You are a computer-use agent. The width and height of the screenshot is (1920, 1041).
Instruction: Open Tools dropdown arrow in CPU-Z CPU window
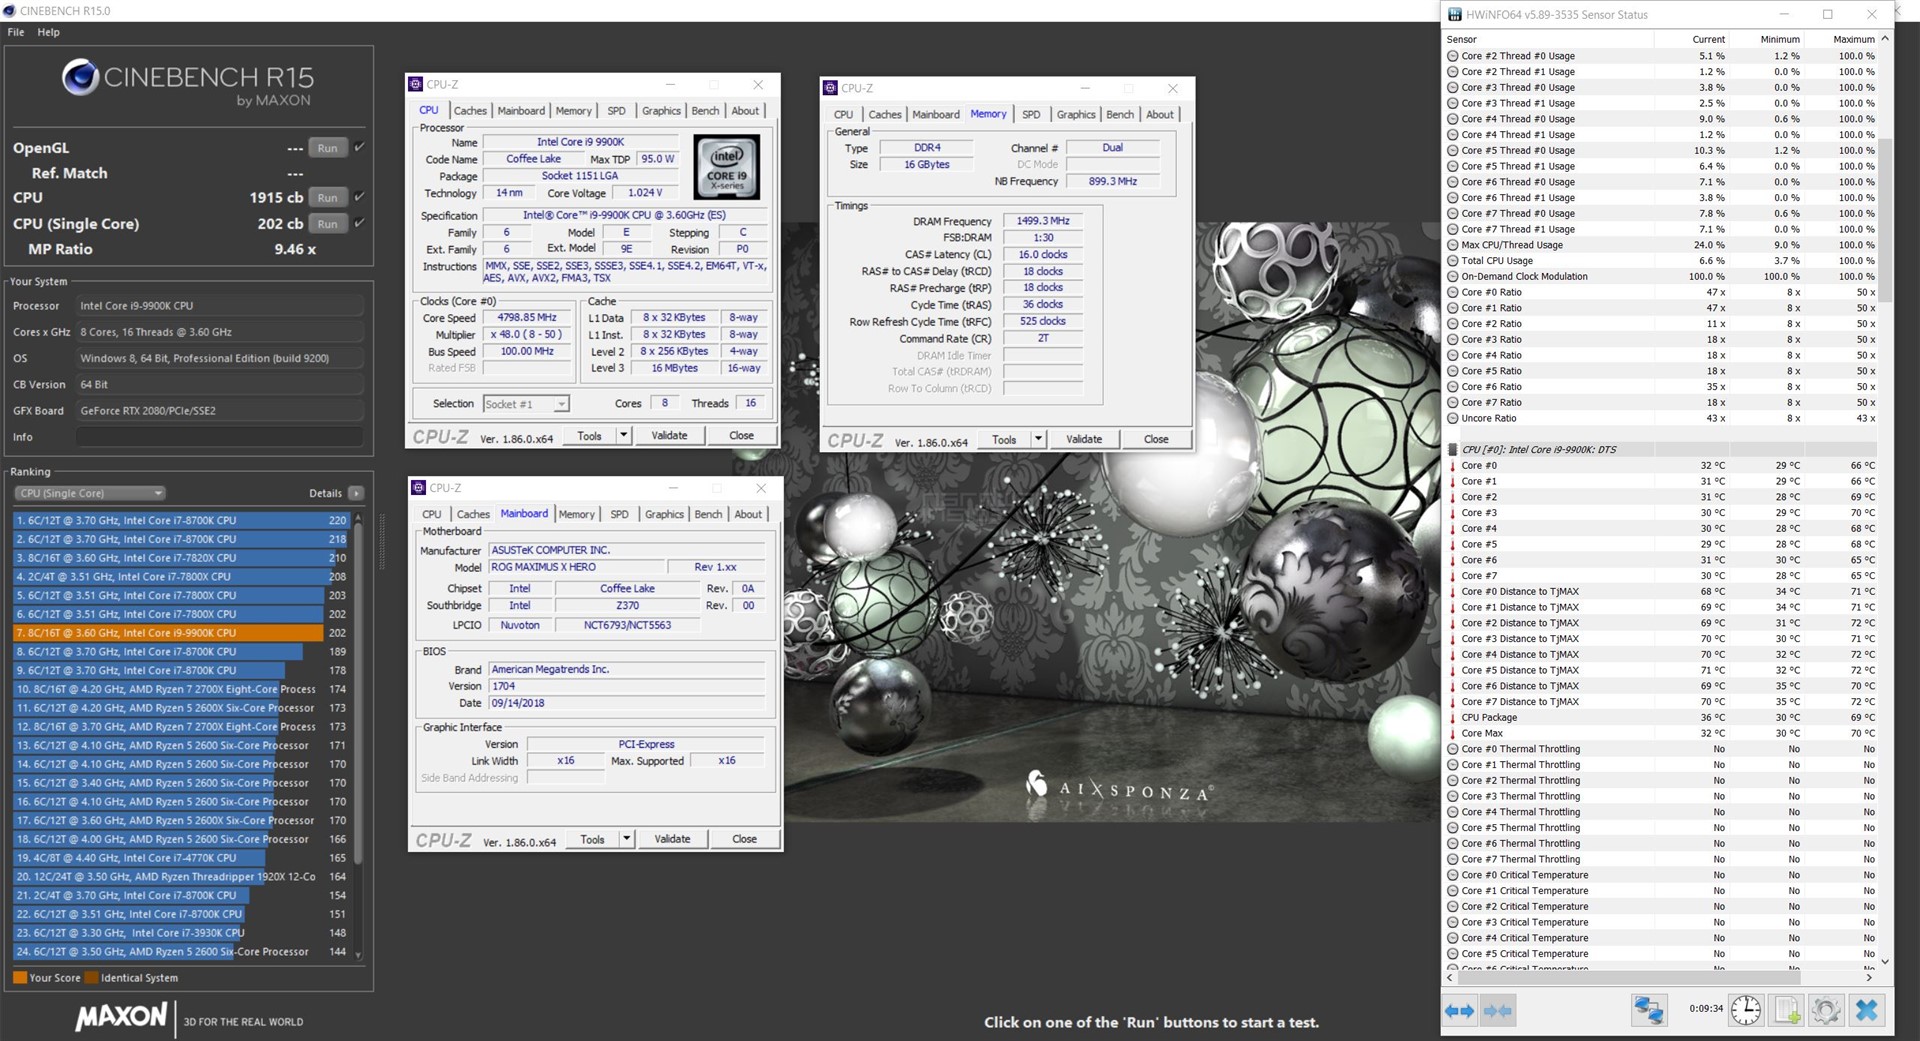click(623, 436)
